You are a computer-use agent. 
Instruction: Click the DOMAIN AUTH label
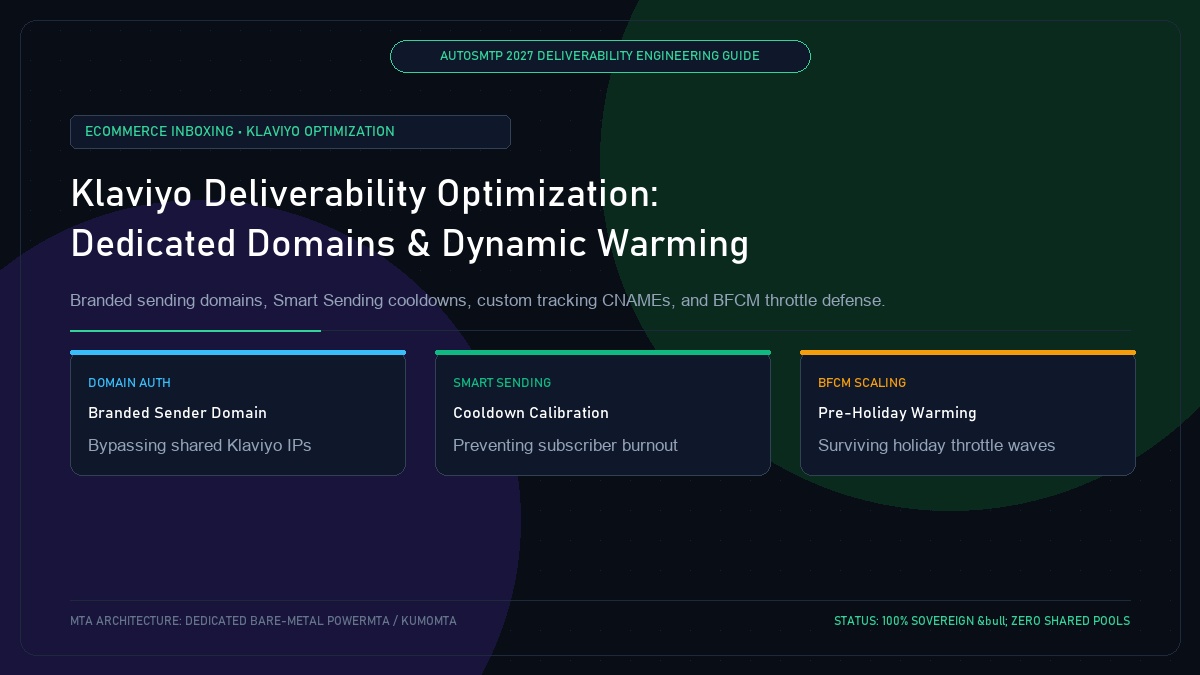tap(129, 383)
